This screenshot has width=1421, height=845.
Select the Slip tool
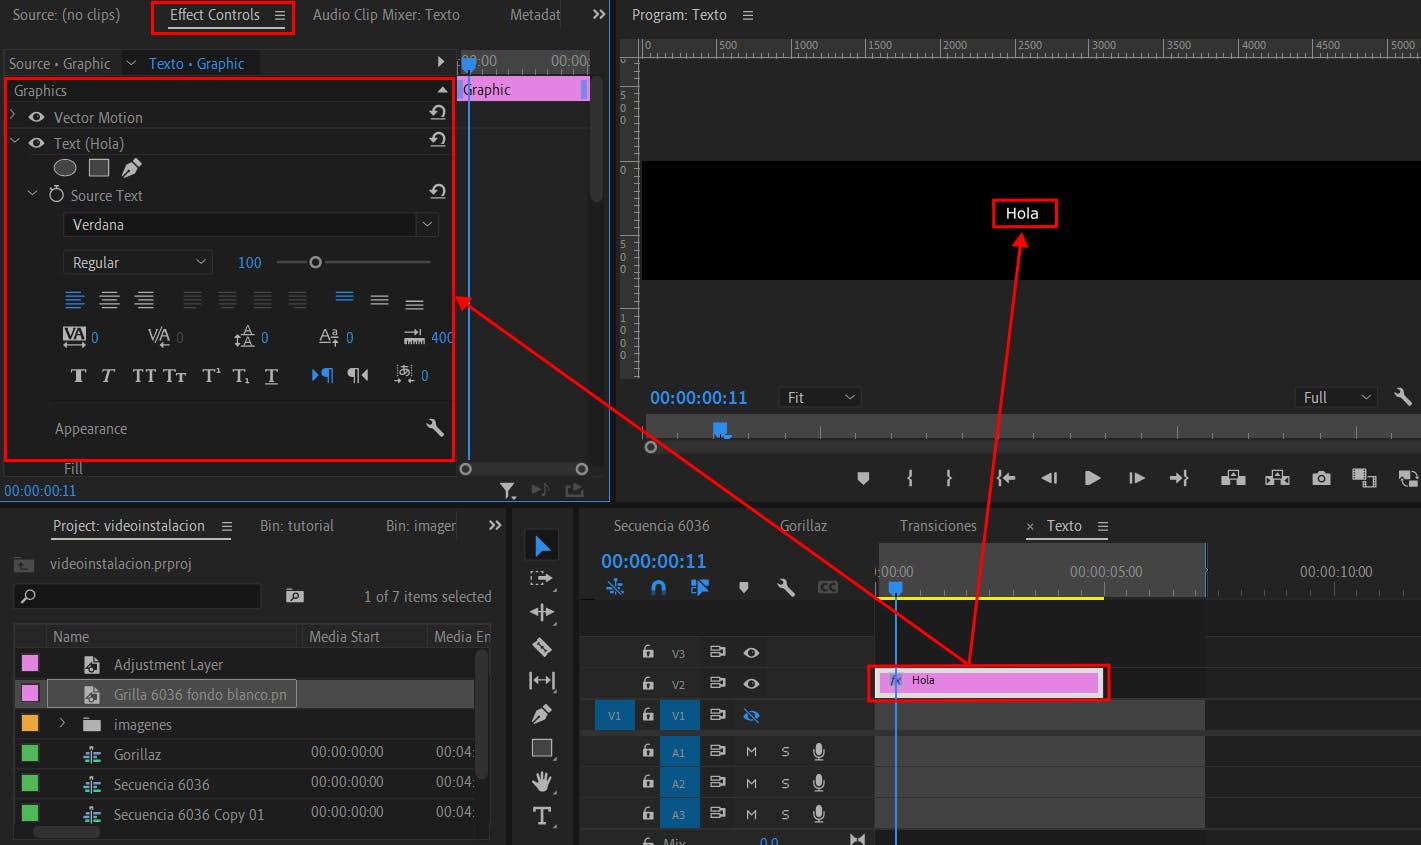(x=542, y=681)
